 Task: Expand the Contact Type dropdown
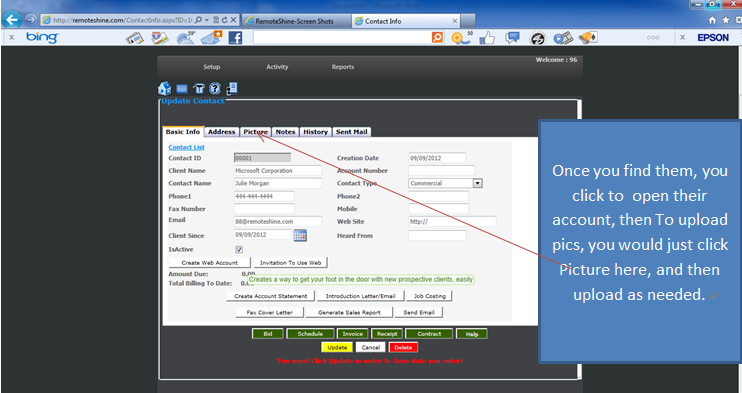pos(477,183)
